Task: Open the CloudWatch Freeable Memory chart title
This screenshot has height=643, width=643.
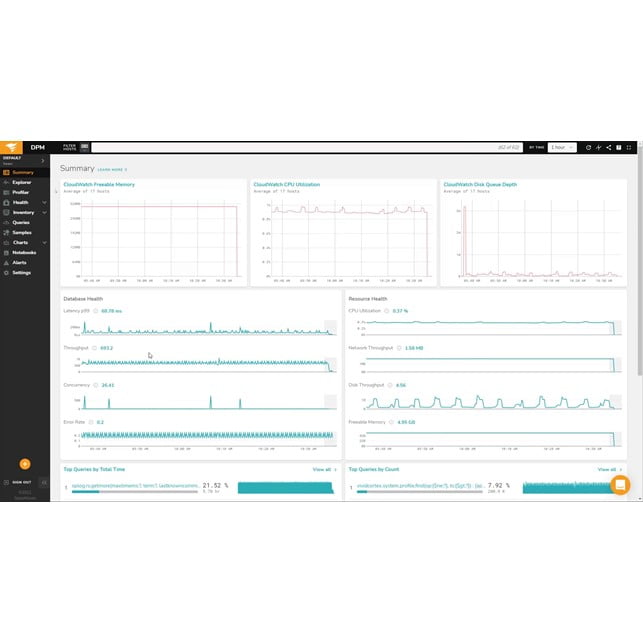Action: click(x=99, y=184)
